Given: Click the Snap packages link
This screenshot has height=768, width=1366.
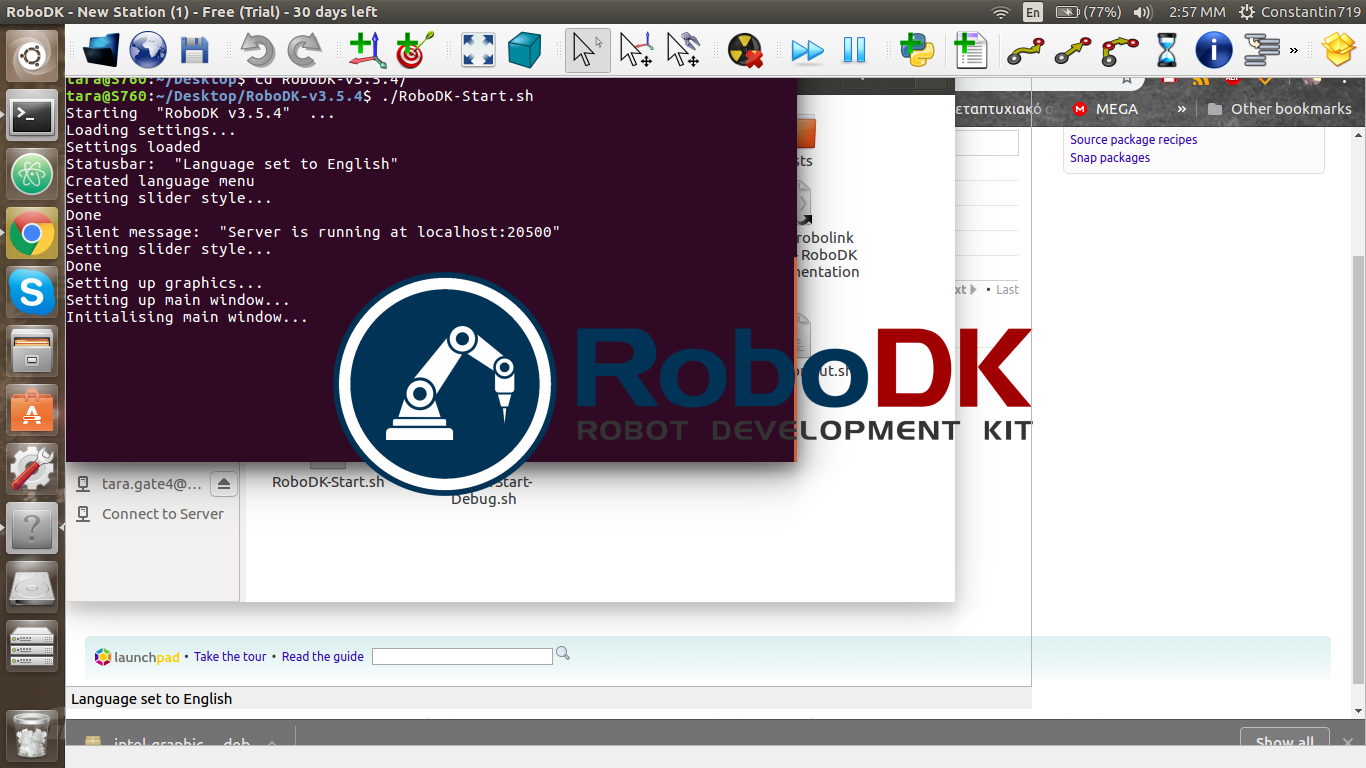Looking at the screenshot, I should (x=1110, y=158).
